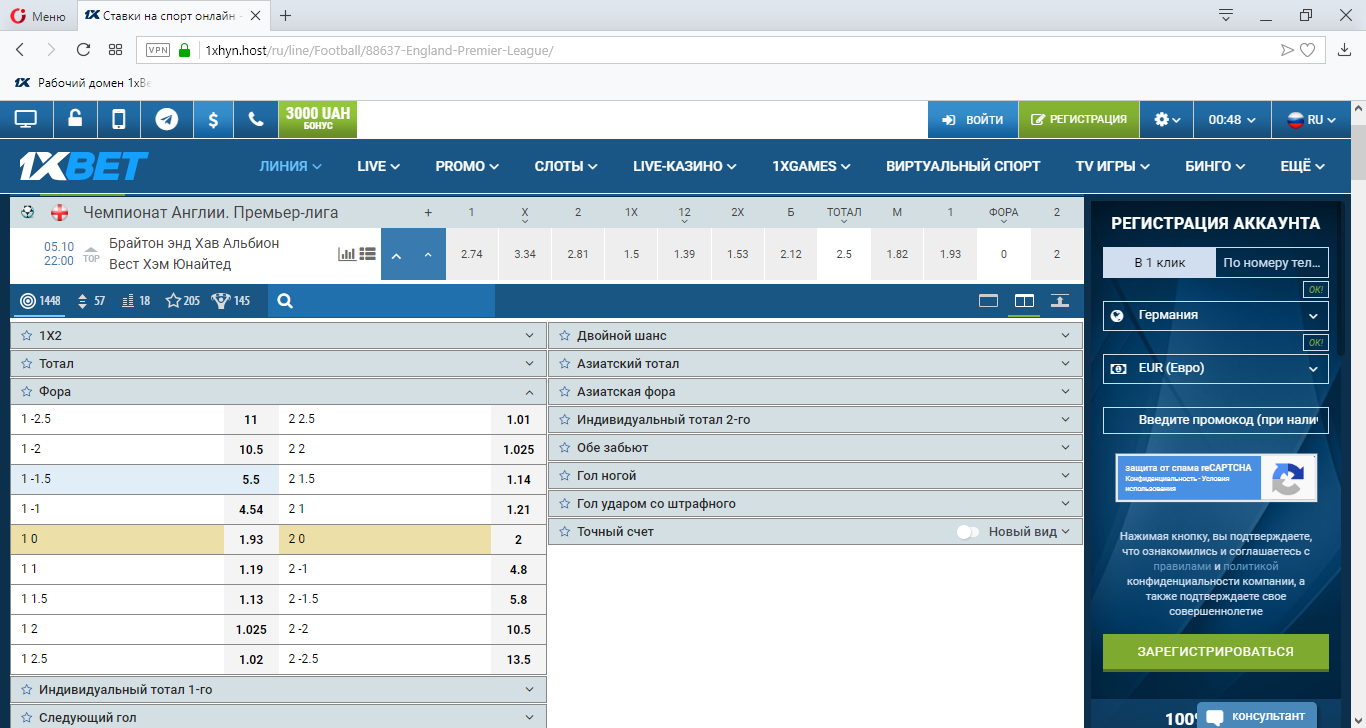
Task: Toggle the Новый вид switch
Action: point(967,532)
